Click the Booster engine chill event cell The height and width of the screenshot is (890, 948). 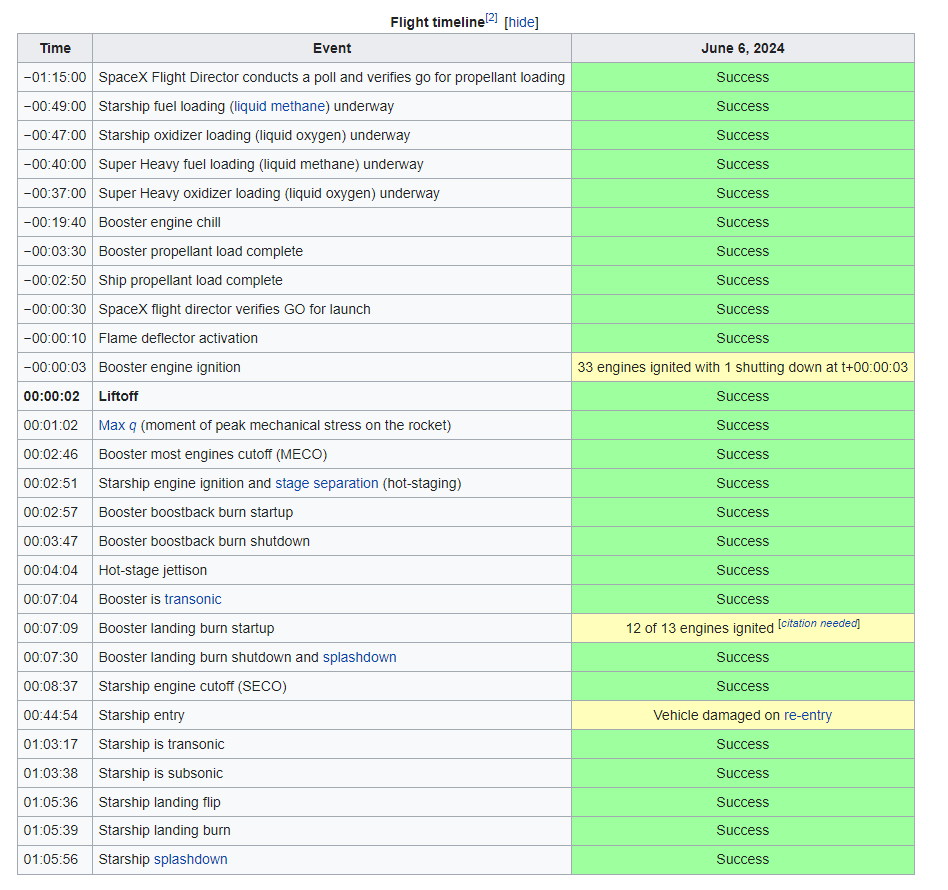[160, 222]
